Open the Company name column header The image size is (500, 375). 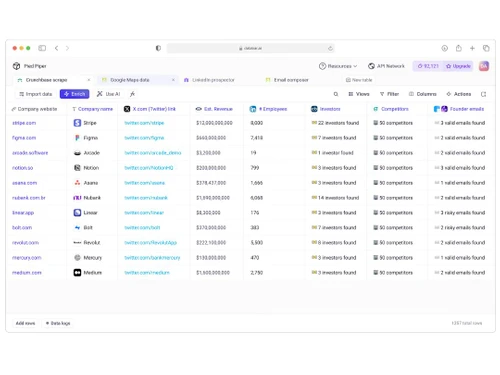tap(93, 109)
